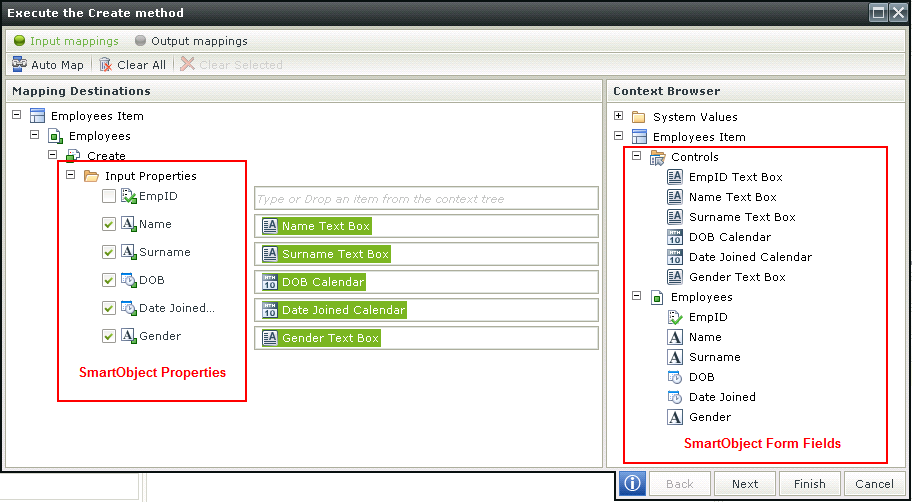The height and width of the screenshot is (502, 912).
Task: Click the Employees SmartObject icon in Mapping Destinations
Action: (55, 136)
